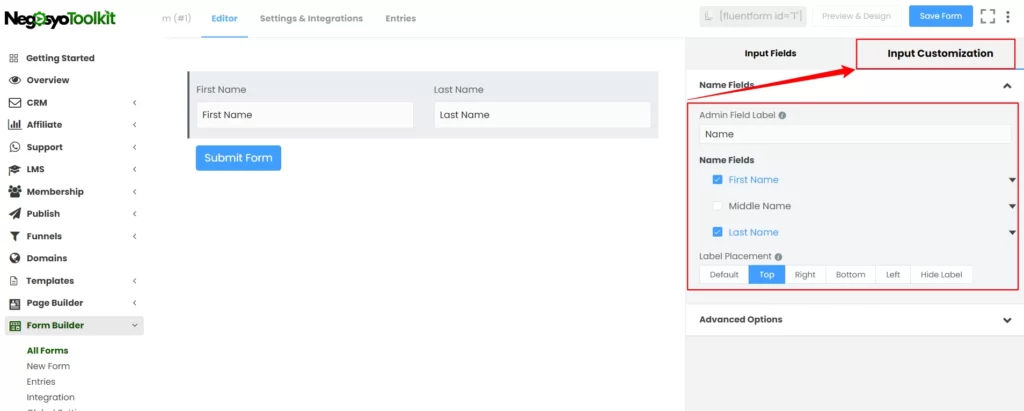Expand the Membership submenu chevron
This screenshot has height=411, width=1024.
(x=135, y=191)
